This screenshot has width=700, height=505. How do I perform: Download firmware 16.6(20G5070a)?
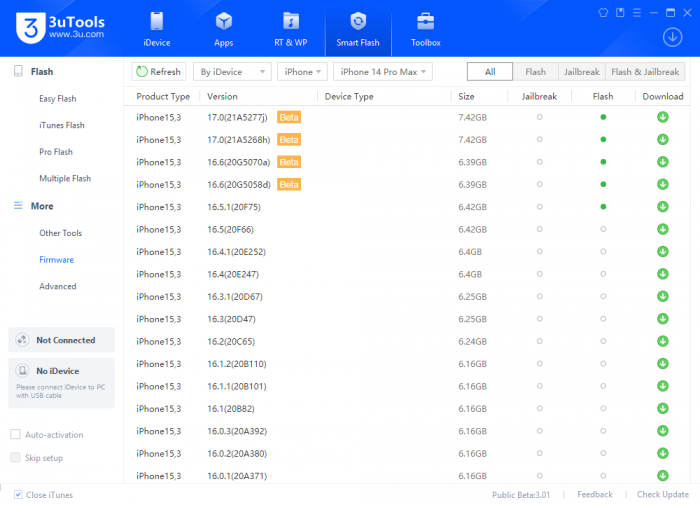coord(662,162)
